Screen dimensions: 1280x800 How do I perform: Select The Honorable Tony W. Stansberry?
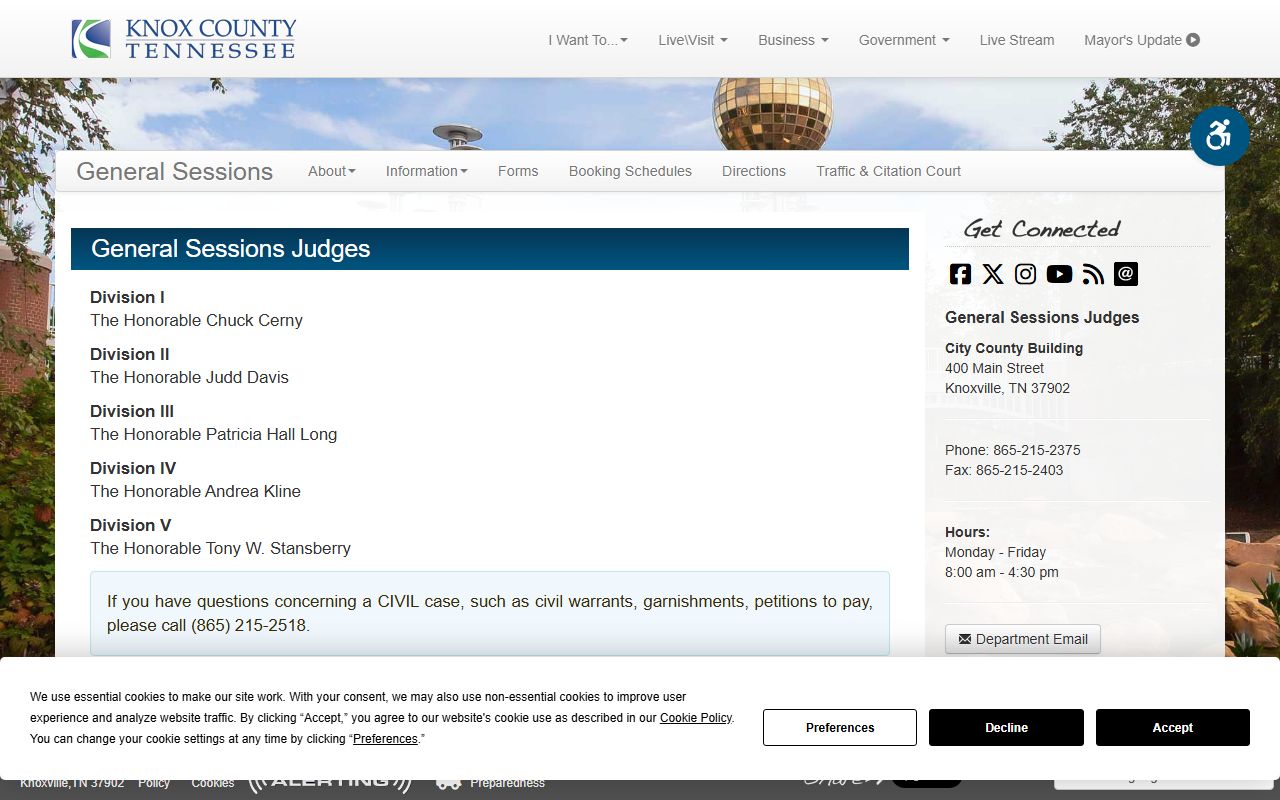tap(220, 548)
